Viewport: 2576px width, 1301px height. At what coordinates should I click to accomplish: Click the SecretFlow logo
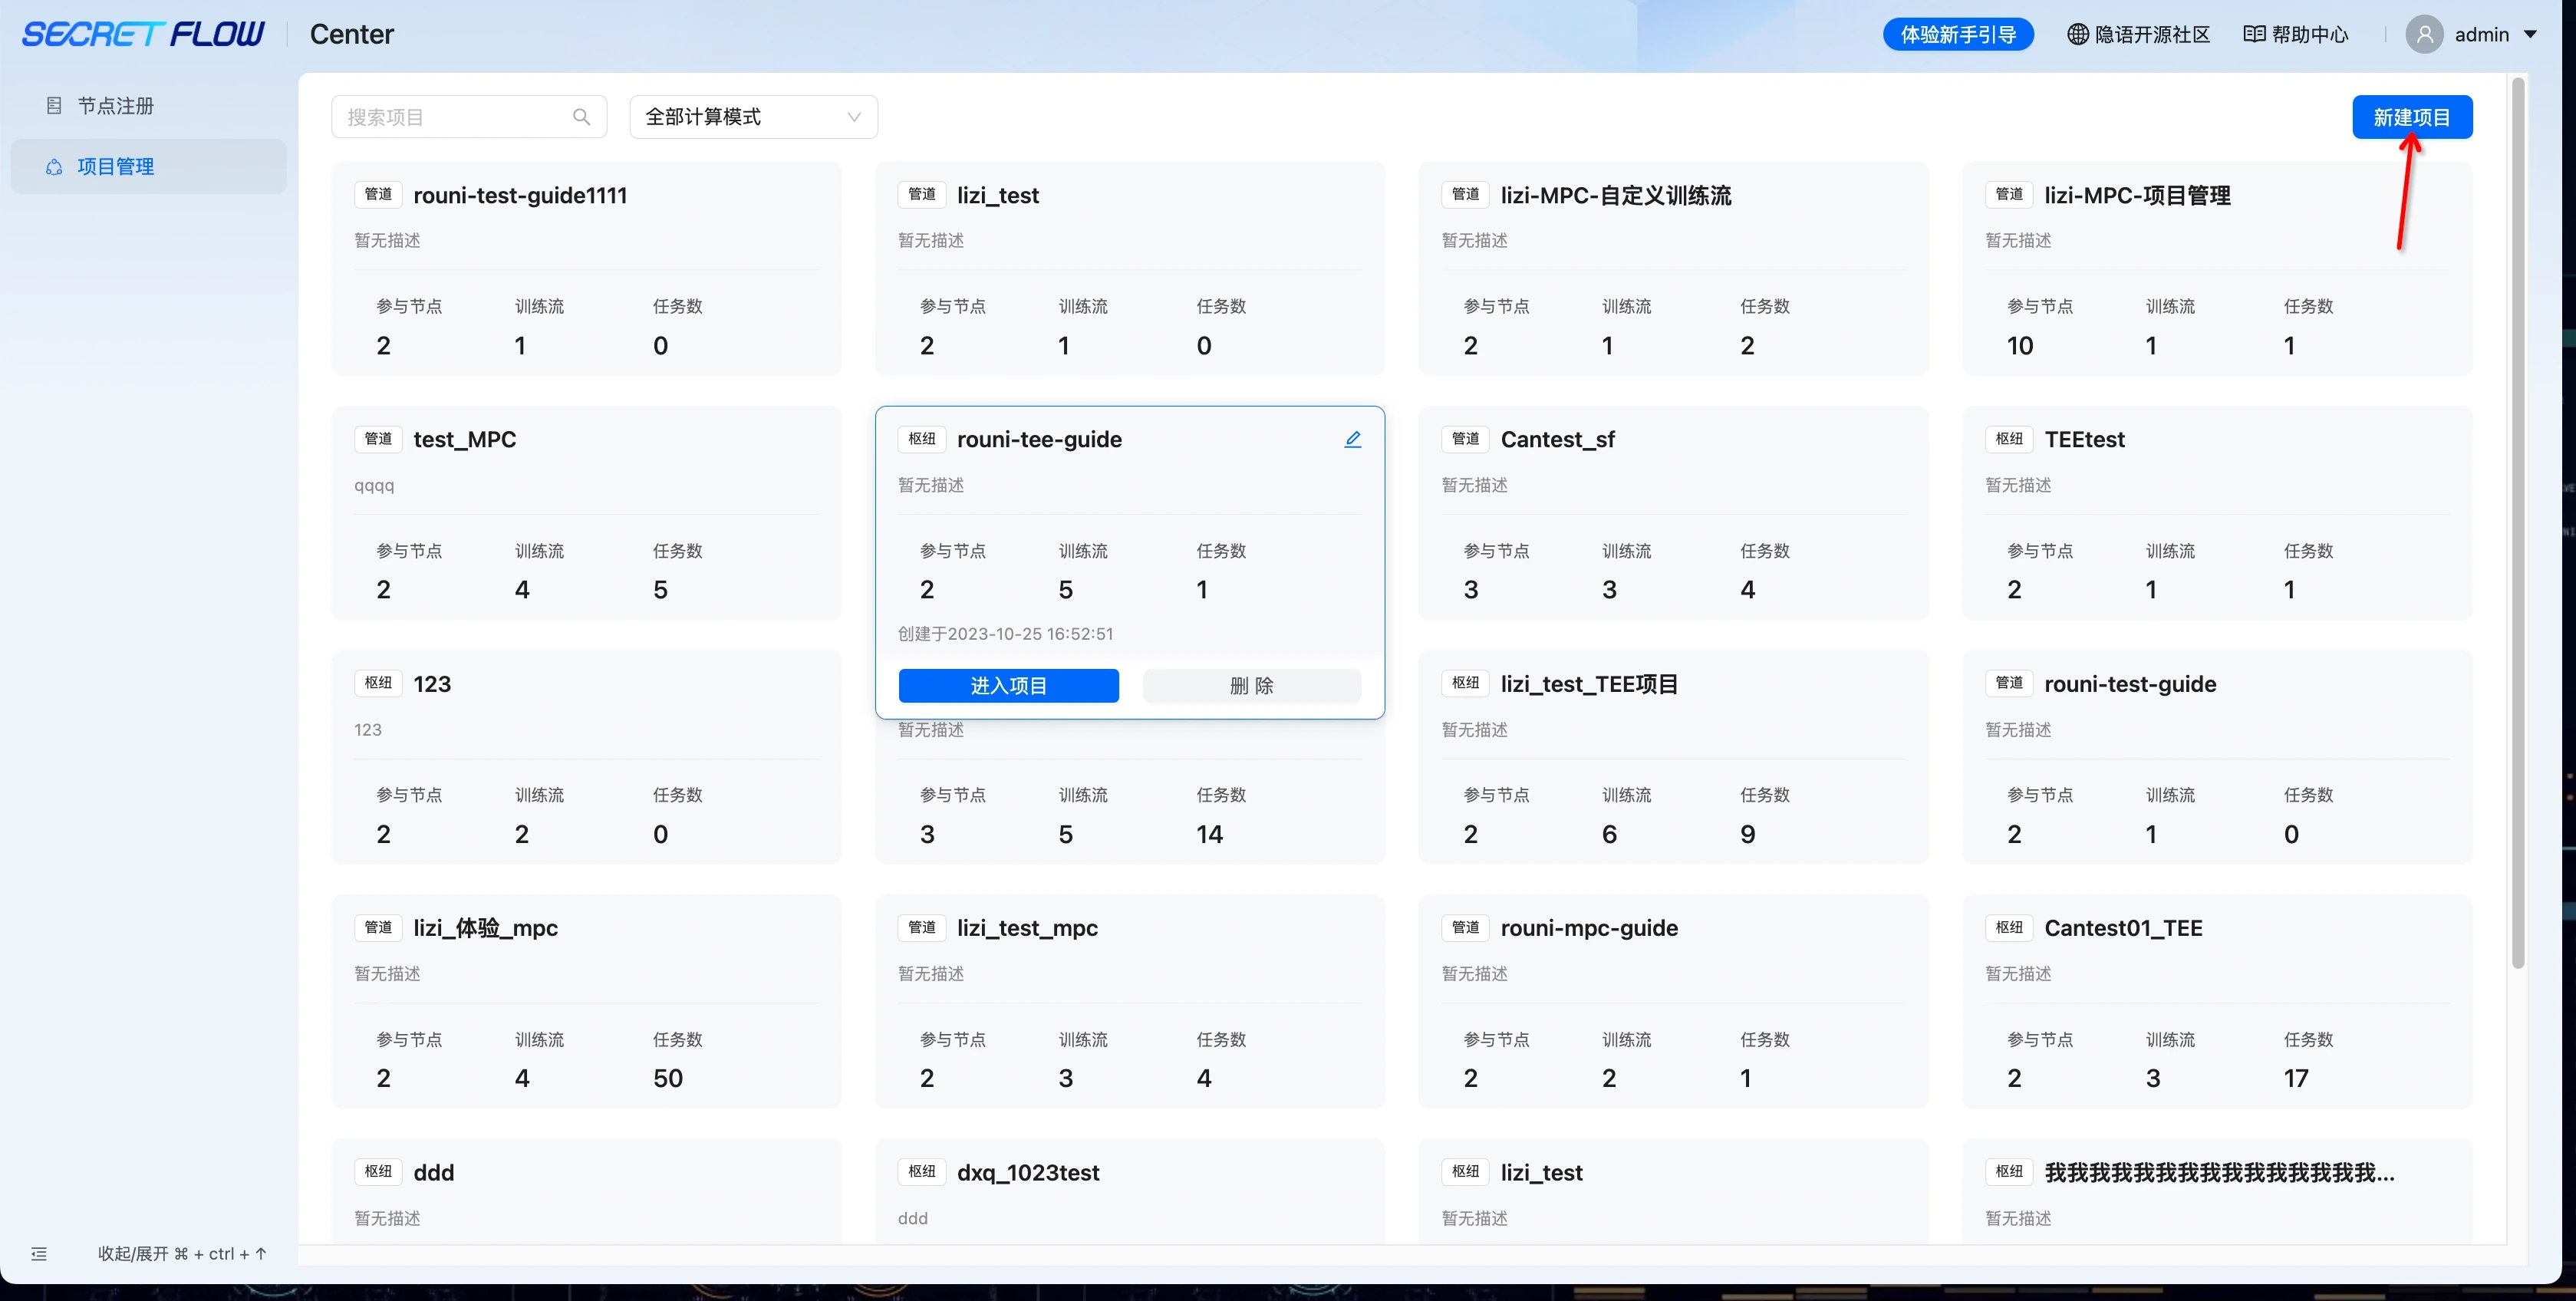click(x=143, y=35)
